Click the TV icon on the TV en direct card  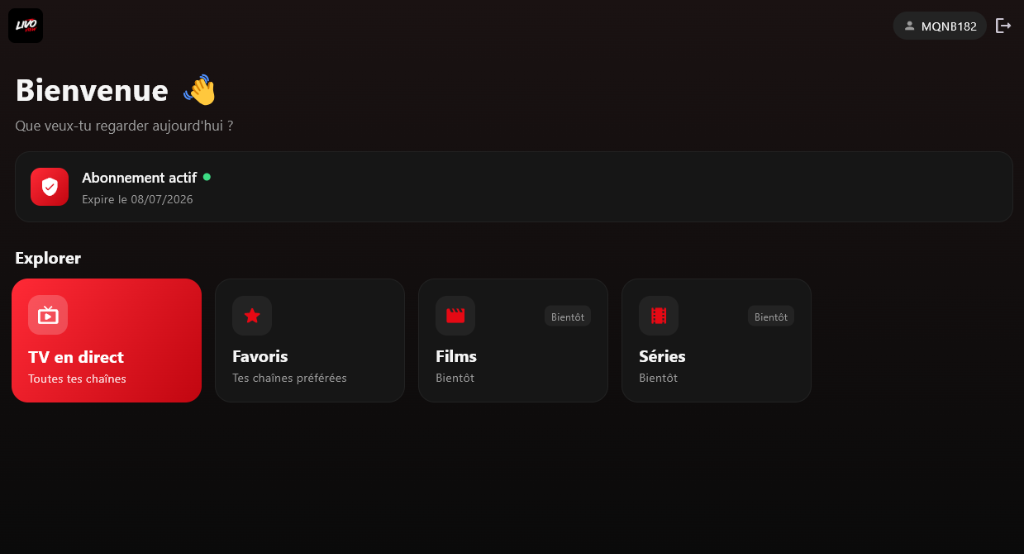48,315
